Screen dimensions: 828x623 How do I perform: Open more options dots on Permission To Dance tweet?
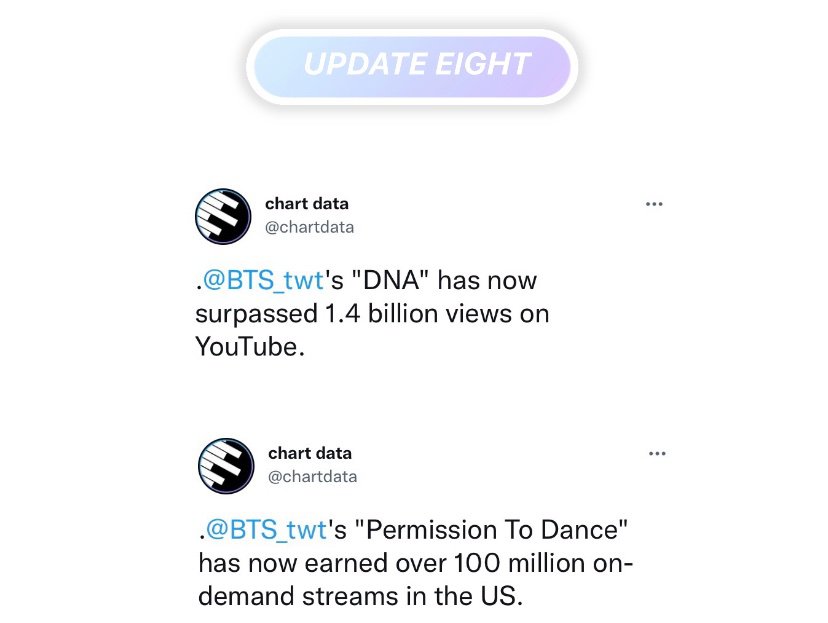(657, 454)
